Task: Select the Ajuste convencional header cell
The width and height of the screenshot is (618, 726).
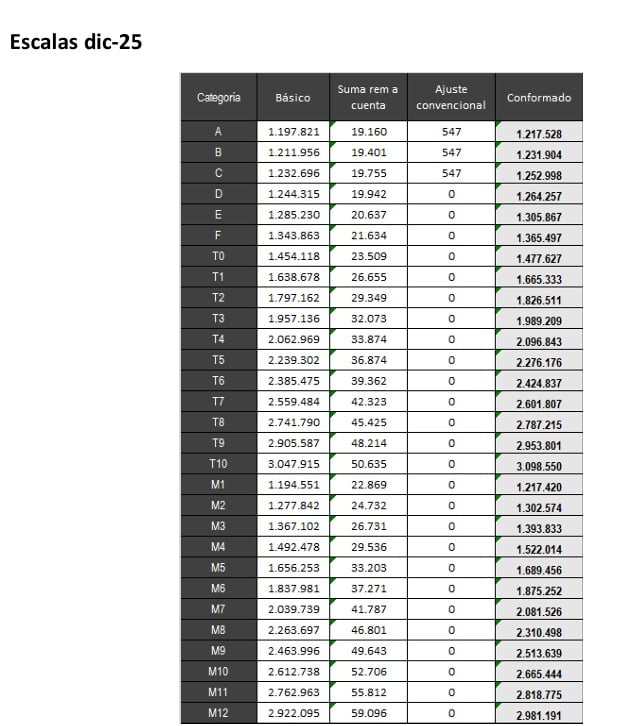Action: pos(451,97)
